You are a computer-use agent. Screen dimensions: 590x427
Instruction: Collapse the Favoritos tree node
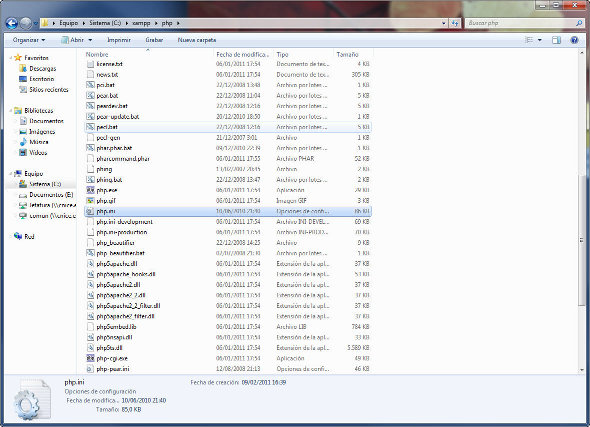click(x=11, y=58)
